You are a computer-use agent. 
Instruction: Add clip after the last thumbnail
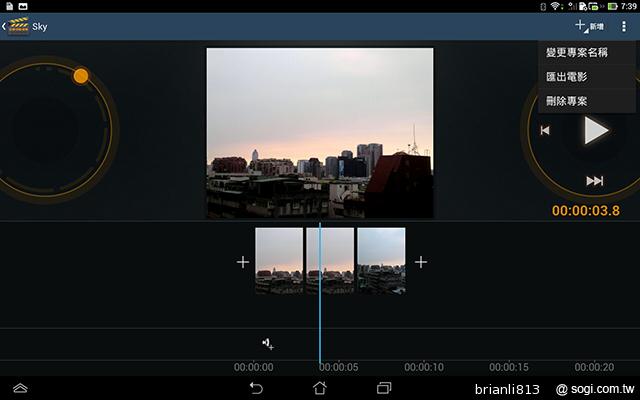pyautogui.click(x=421, y=262)
